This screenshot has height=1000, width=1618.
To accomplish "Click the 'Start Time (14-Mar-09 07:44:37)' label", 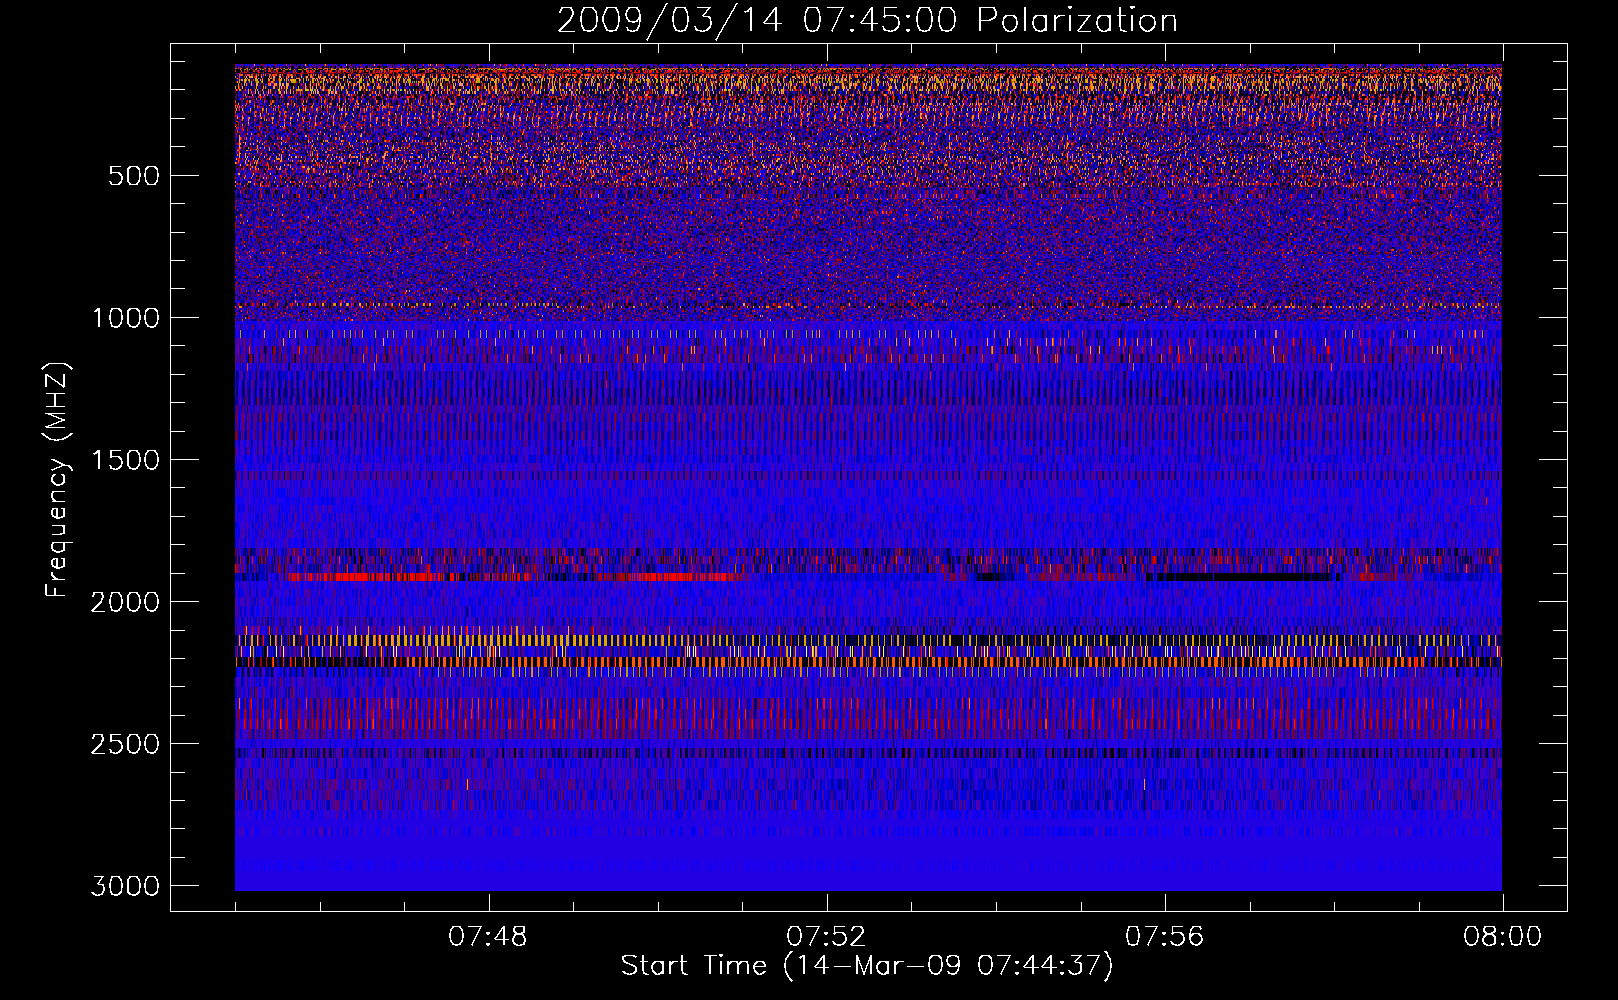I will pyautogui.click(x=867, y=966).
